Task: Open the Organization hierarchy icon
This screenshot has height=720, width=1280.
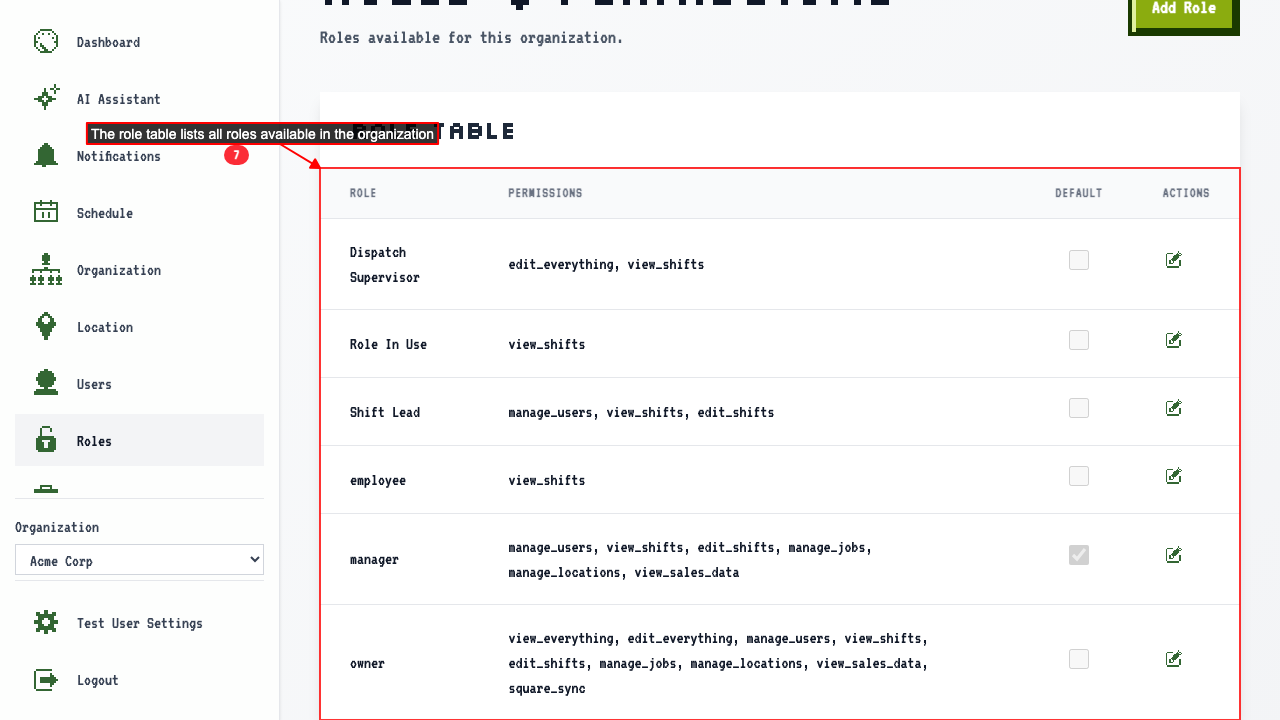Action: click(x=46, y=269)
